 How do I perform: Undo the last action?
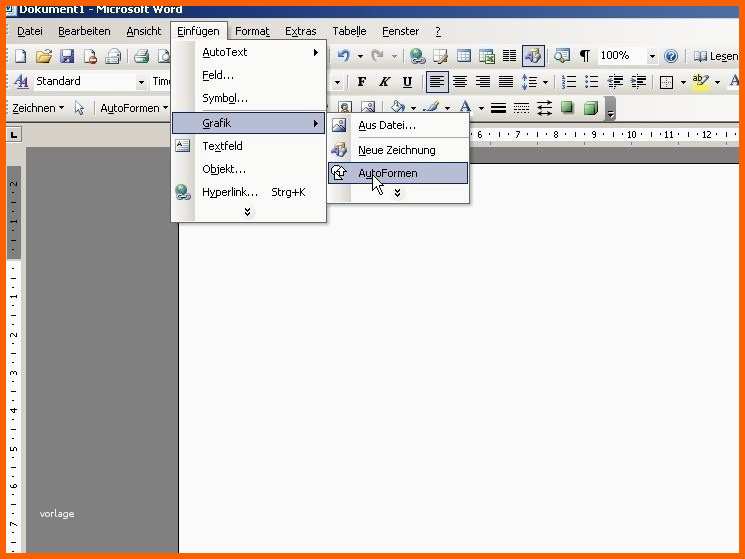[344, 56]
